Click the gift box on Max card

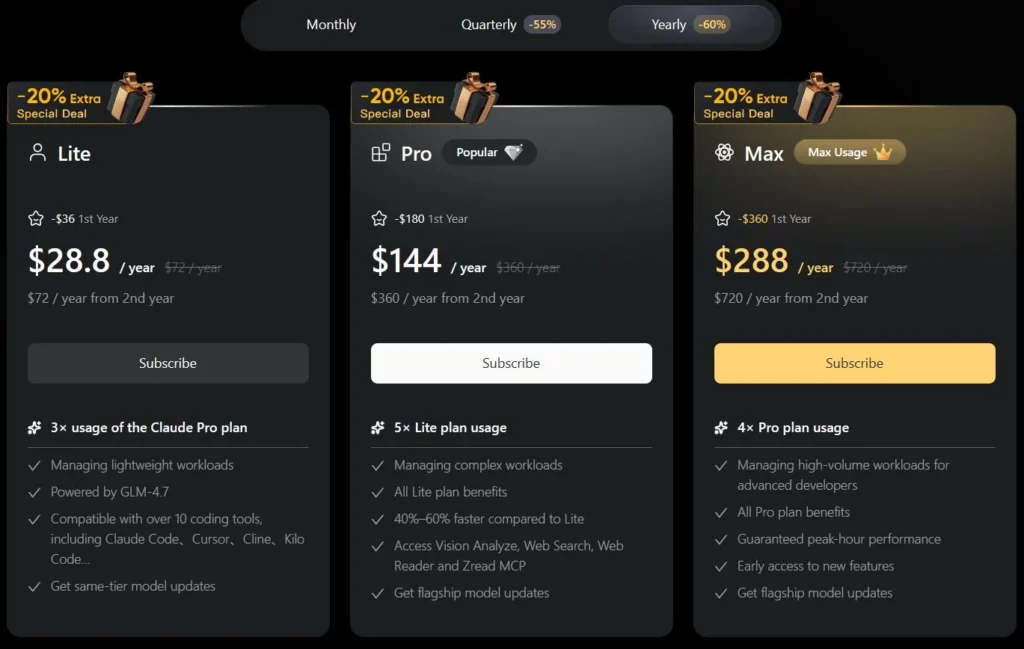[817, 97]
